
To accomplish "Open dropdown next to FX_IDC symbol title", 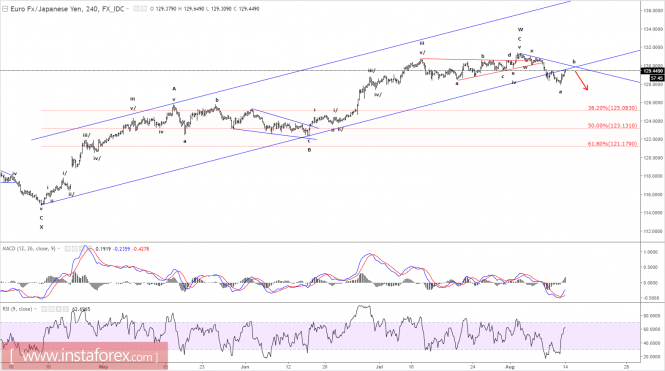I will [x=128, y=8].
